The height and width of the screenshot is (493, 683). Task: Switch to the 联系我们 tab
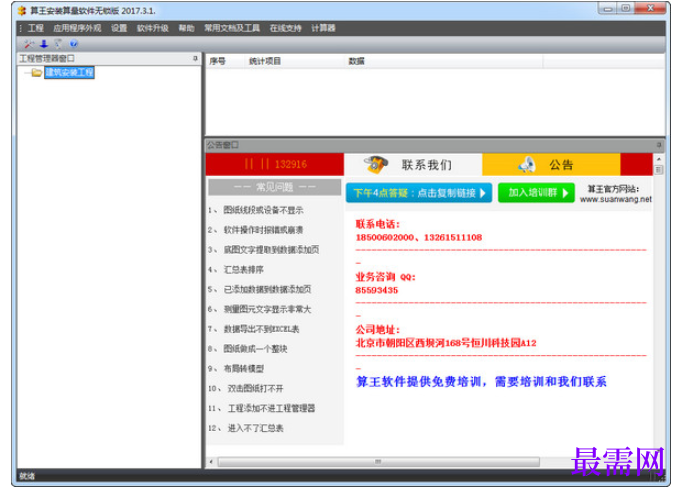pos(413,165)
